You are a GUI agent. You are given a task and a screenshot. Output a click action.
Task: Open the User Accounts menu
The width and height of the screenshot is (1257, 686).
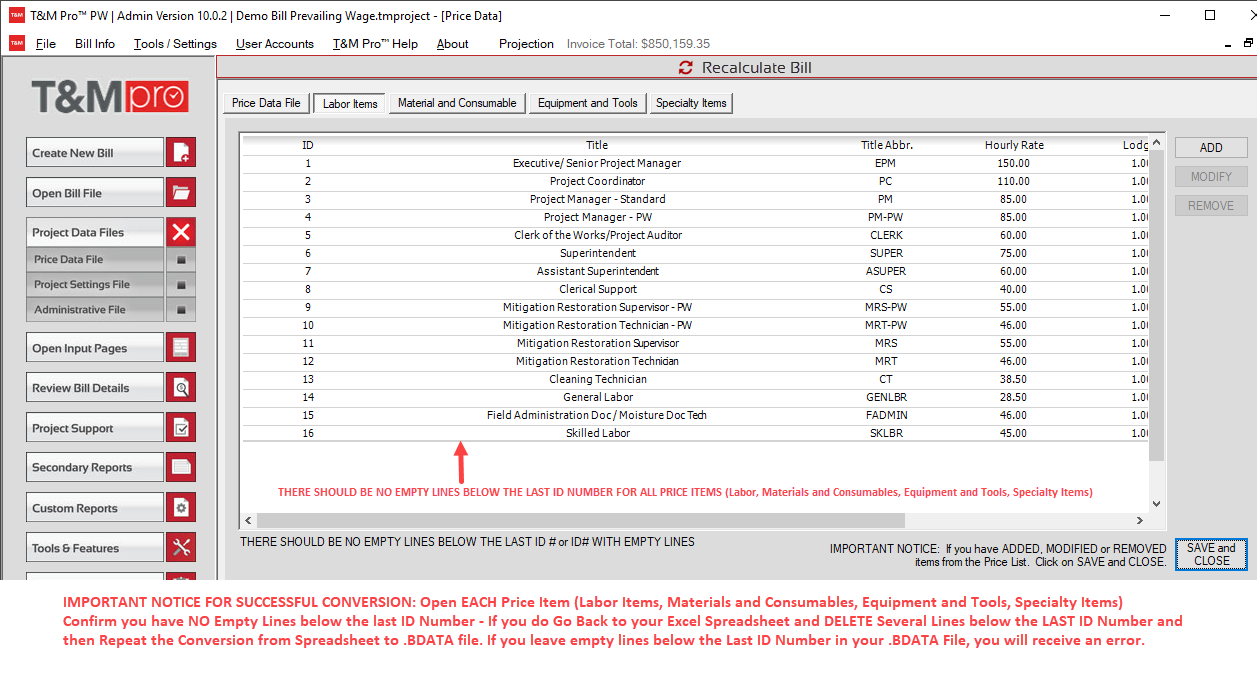275,44
